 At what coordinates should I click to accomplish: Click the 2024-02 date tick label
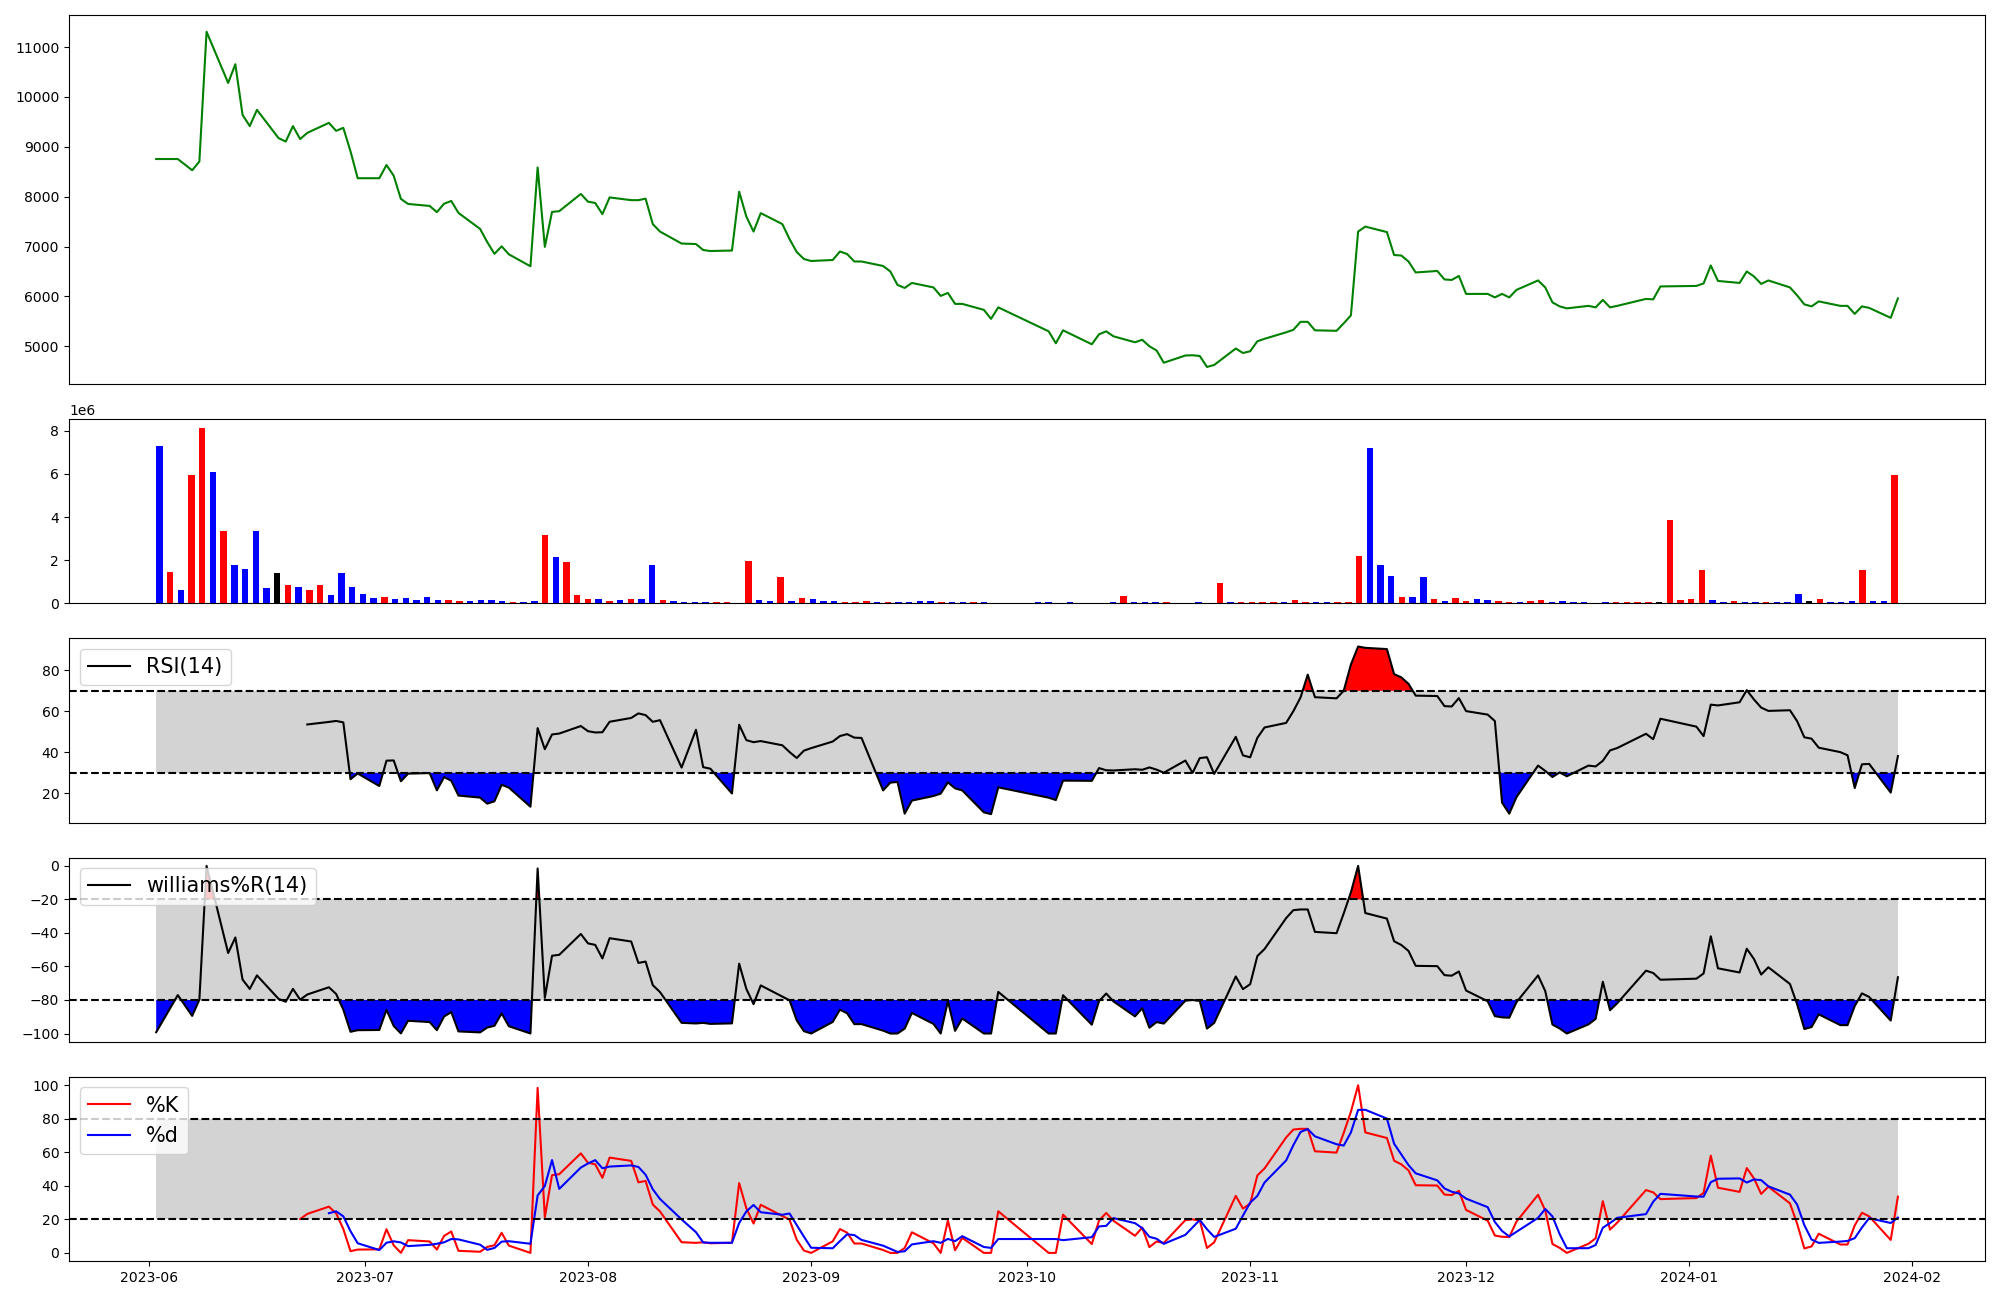1912,1277
